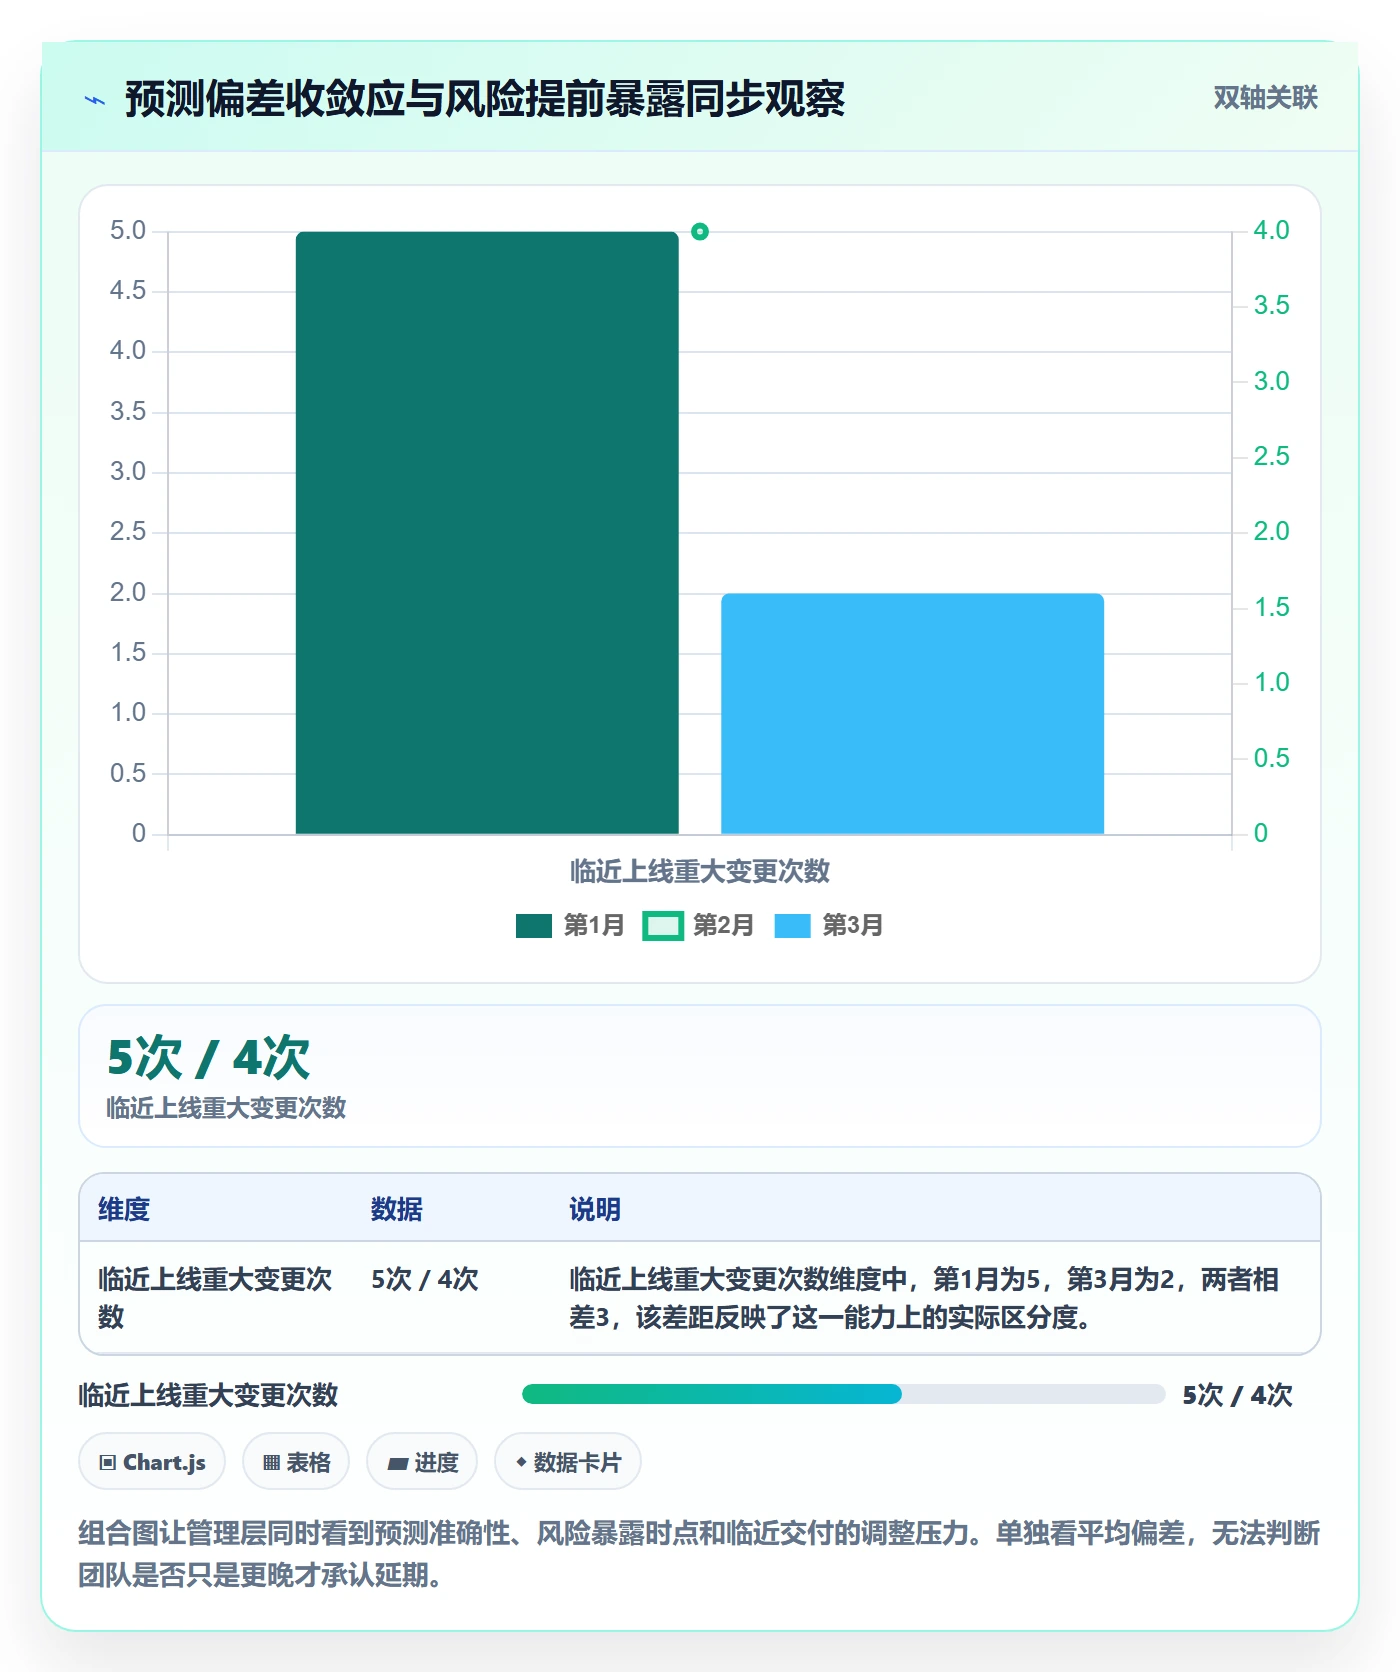Click the title 预测偏差收敛应与风险提前暴露同步观察

(x=485, y=99)
